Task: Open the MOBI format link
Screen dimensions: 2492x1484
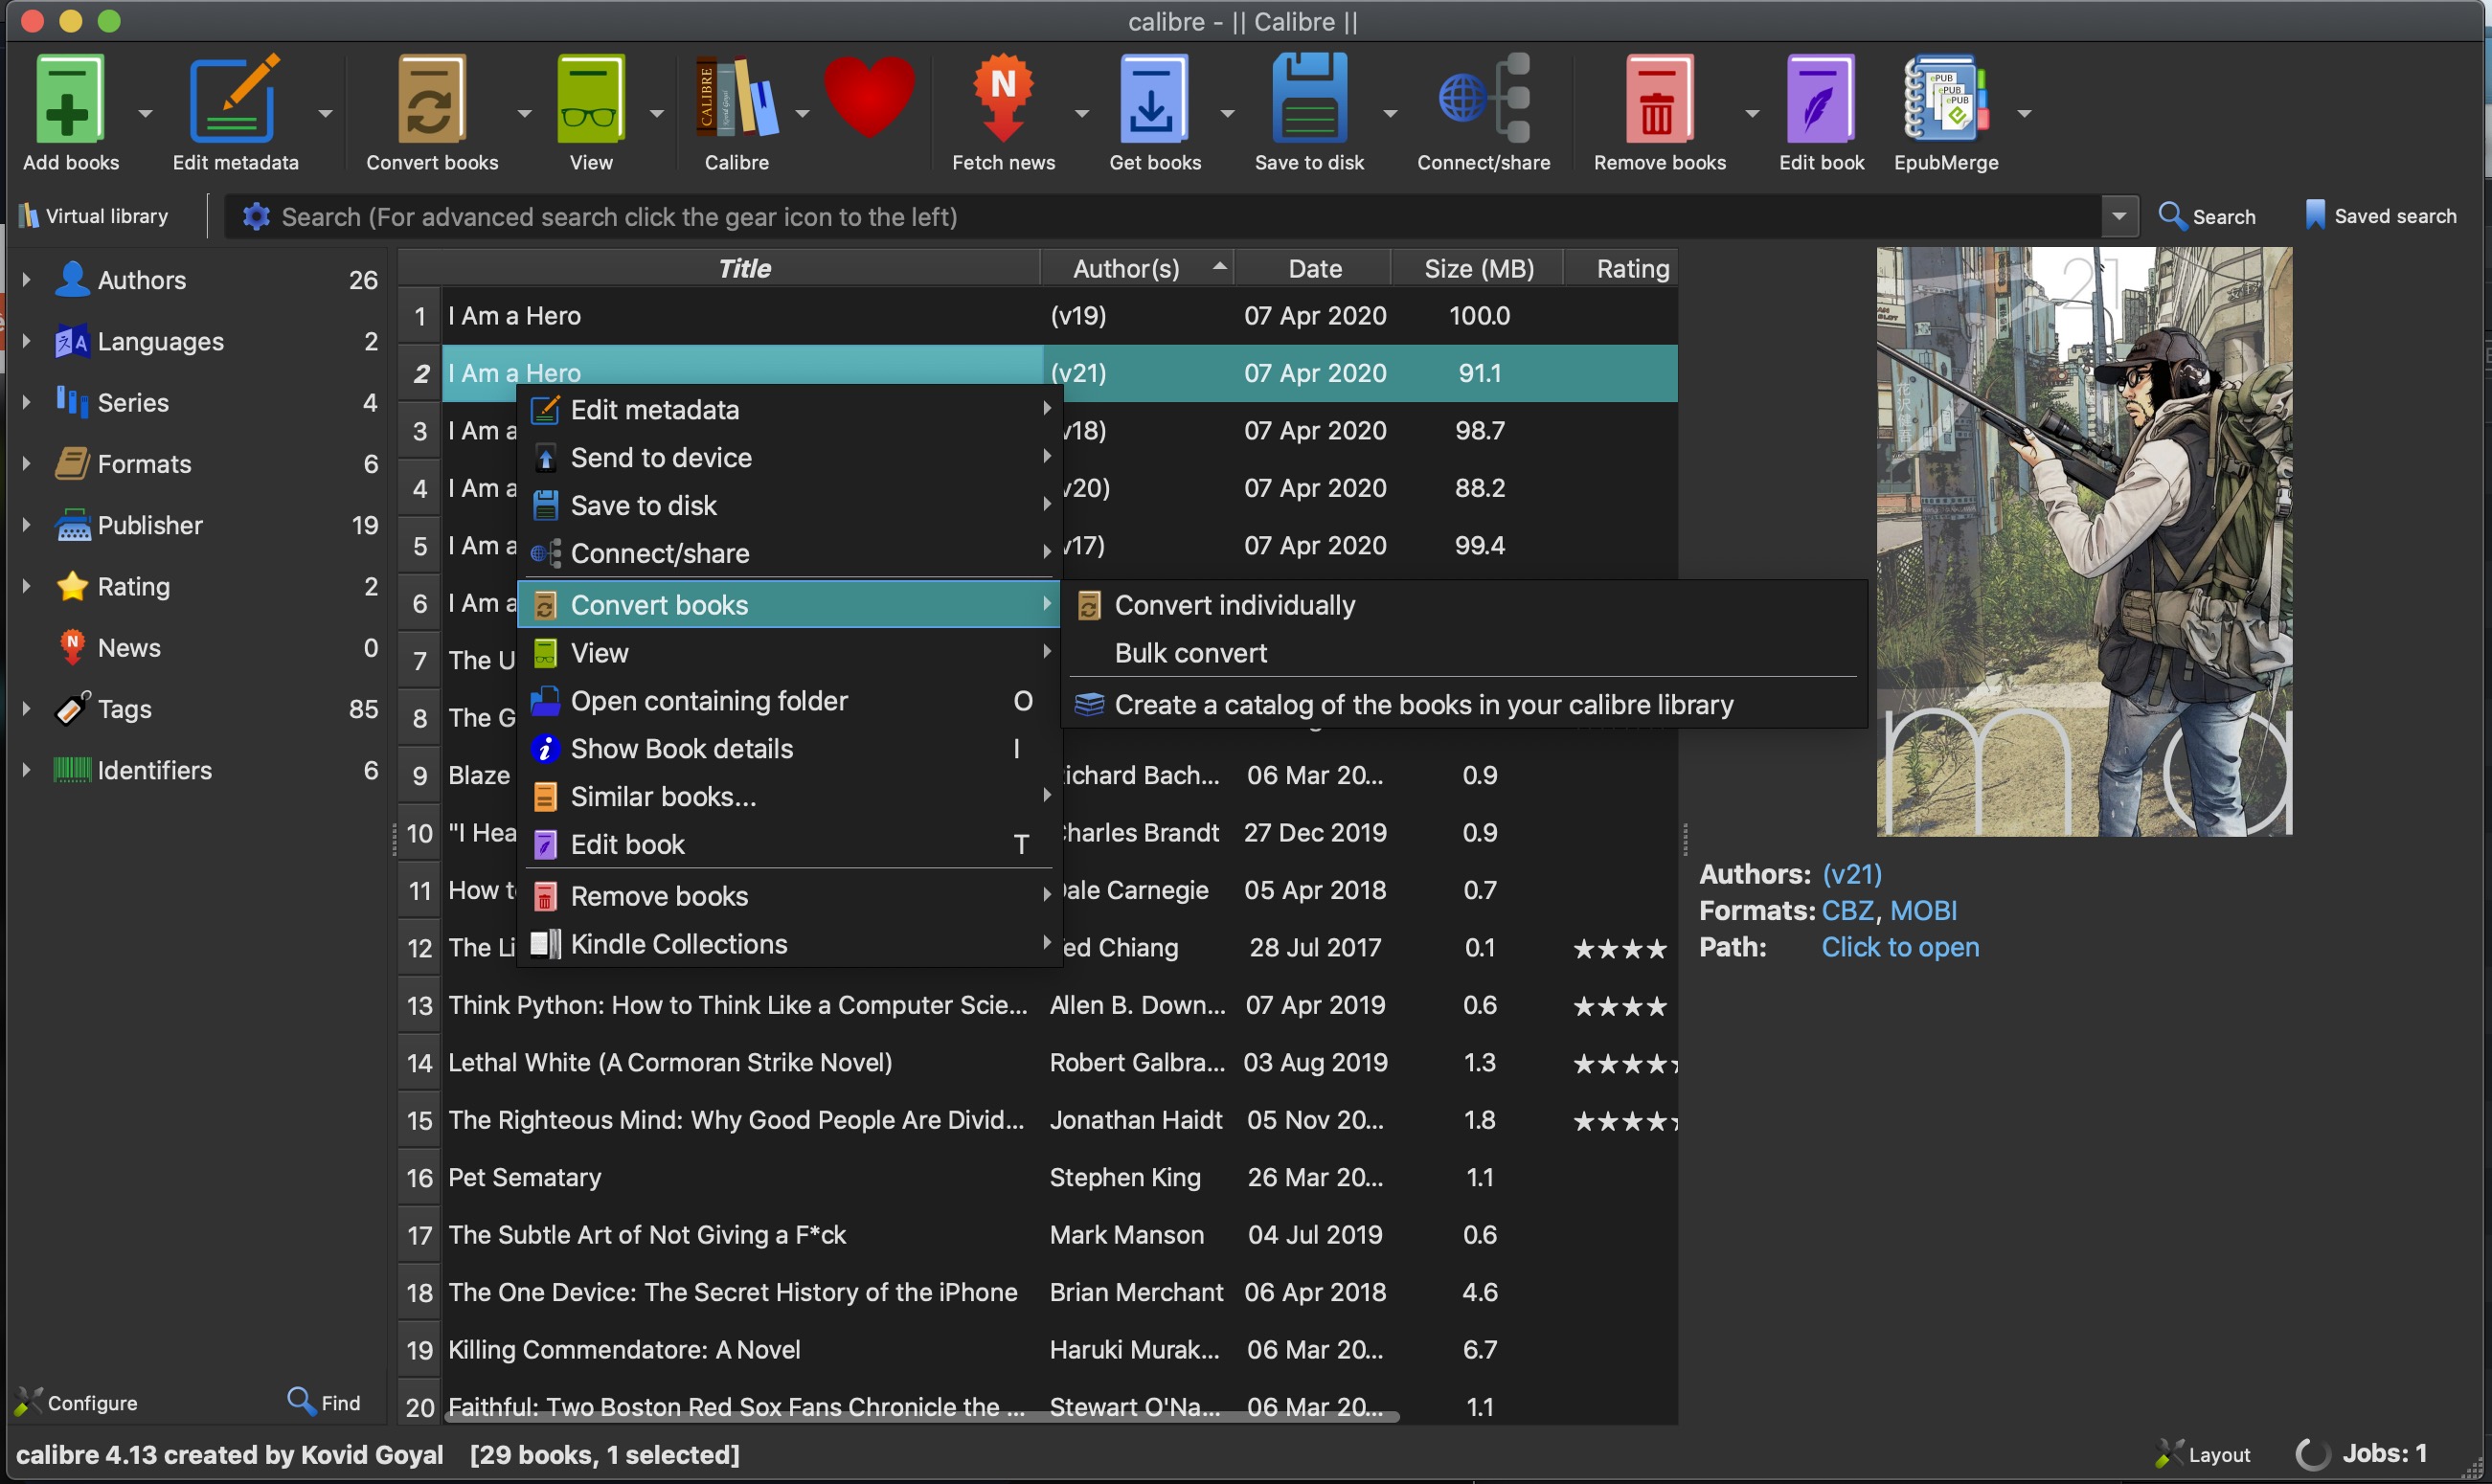Action: [x=1923, y=910]
